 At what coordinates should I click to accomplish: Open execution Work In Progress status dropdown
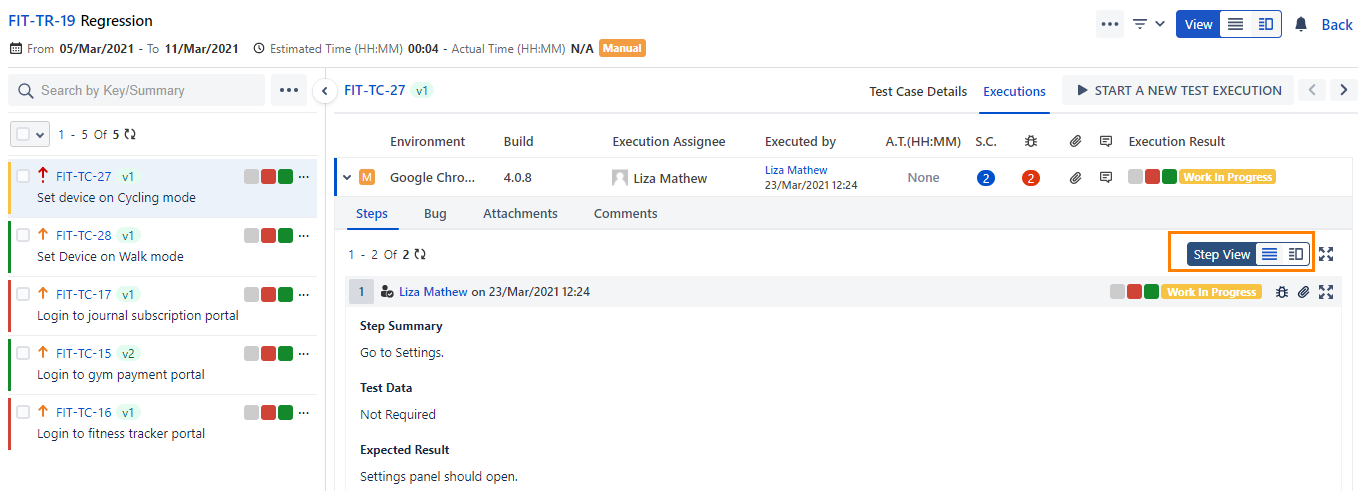tap(1227, 177)
